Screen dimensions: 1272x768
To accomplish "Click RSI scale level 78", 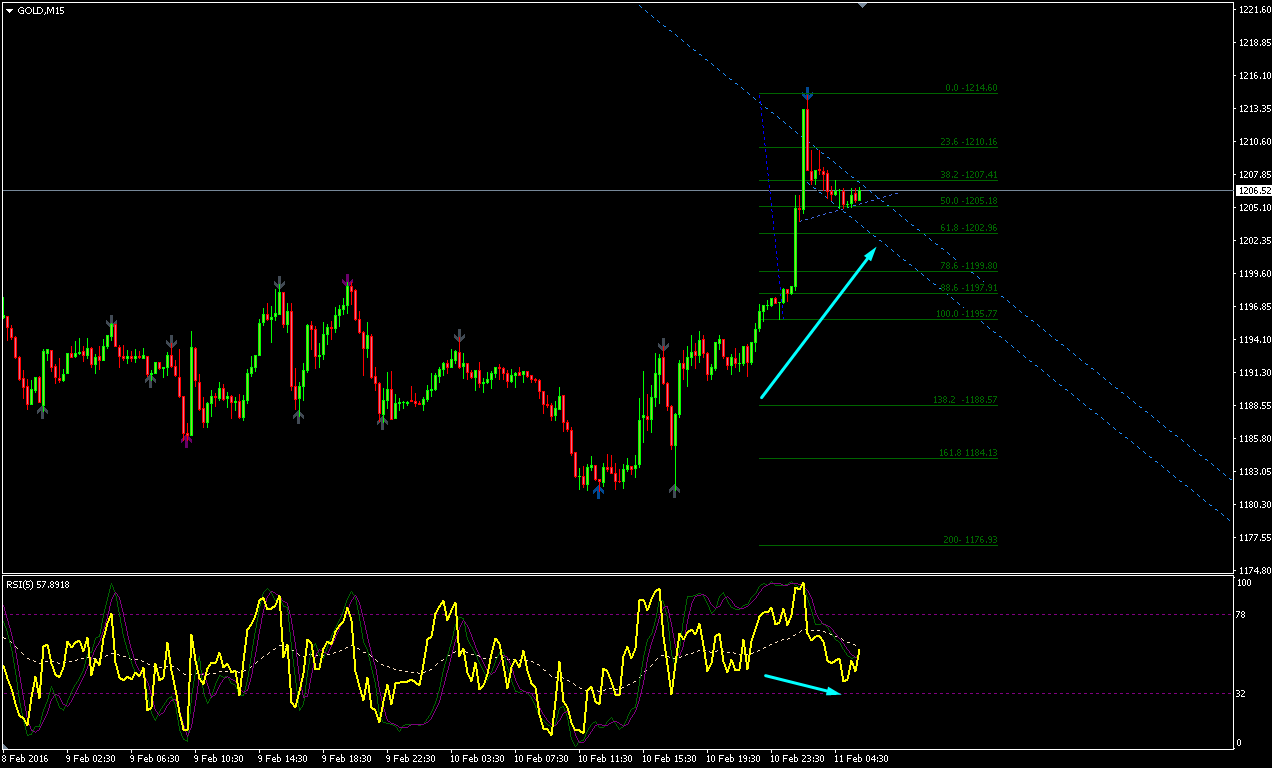I will pos(1242,614).
